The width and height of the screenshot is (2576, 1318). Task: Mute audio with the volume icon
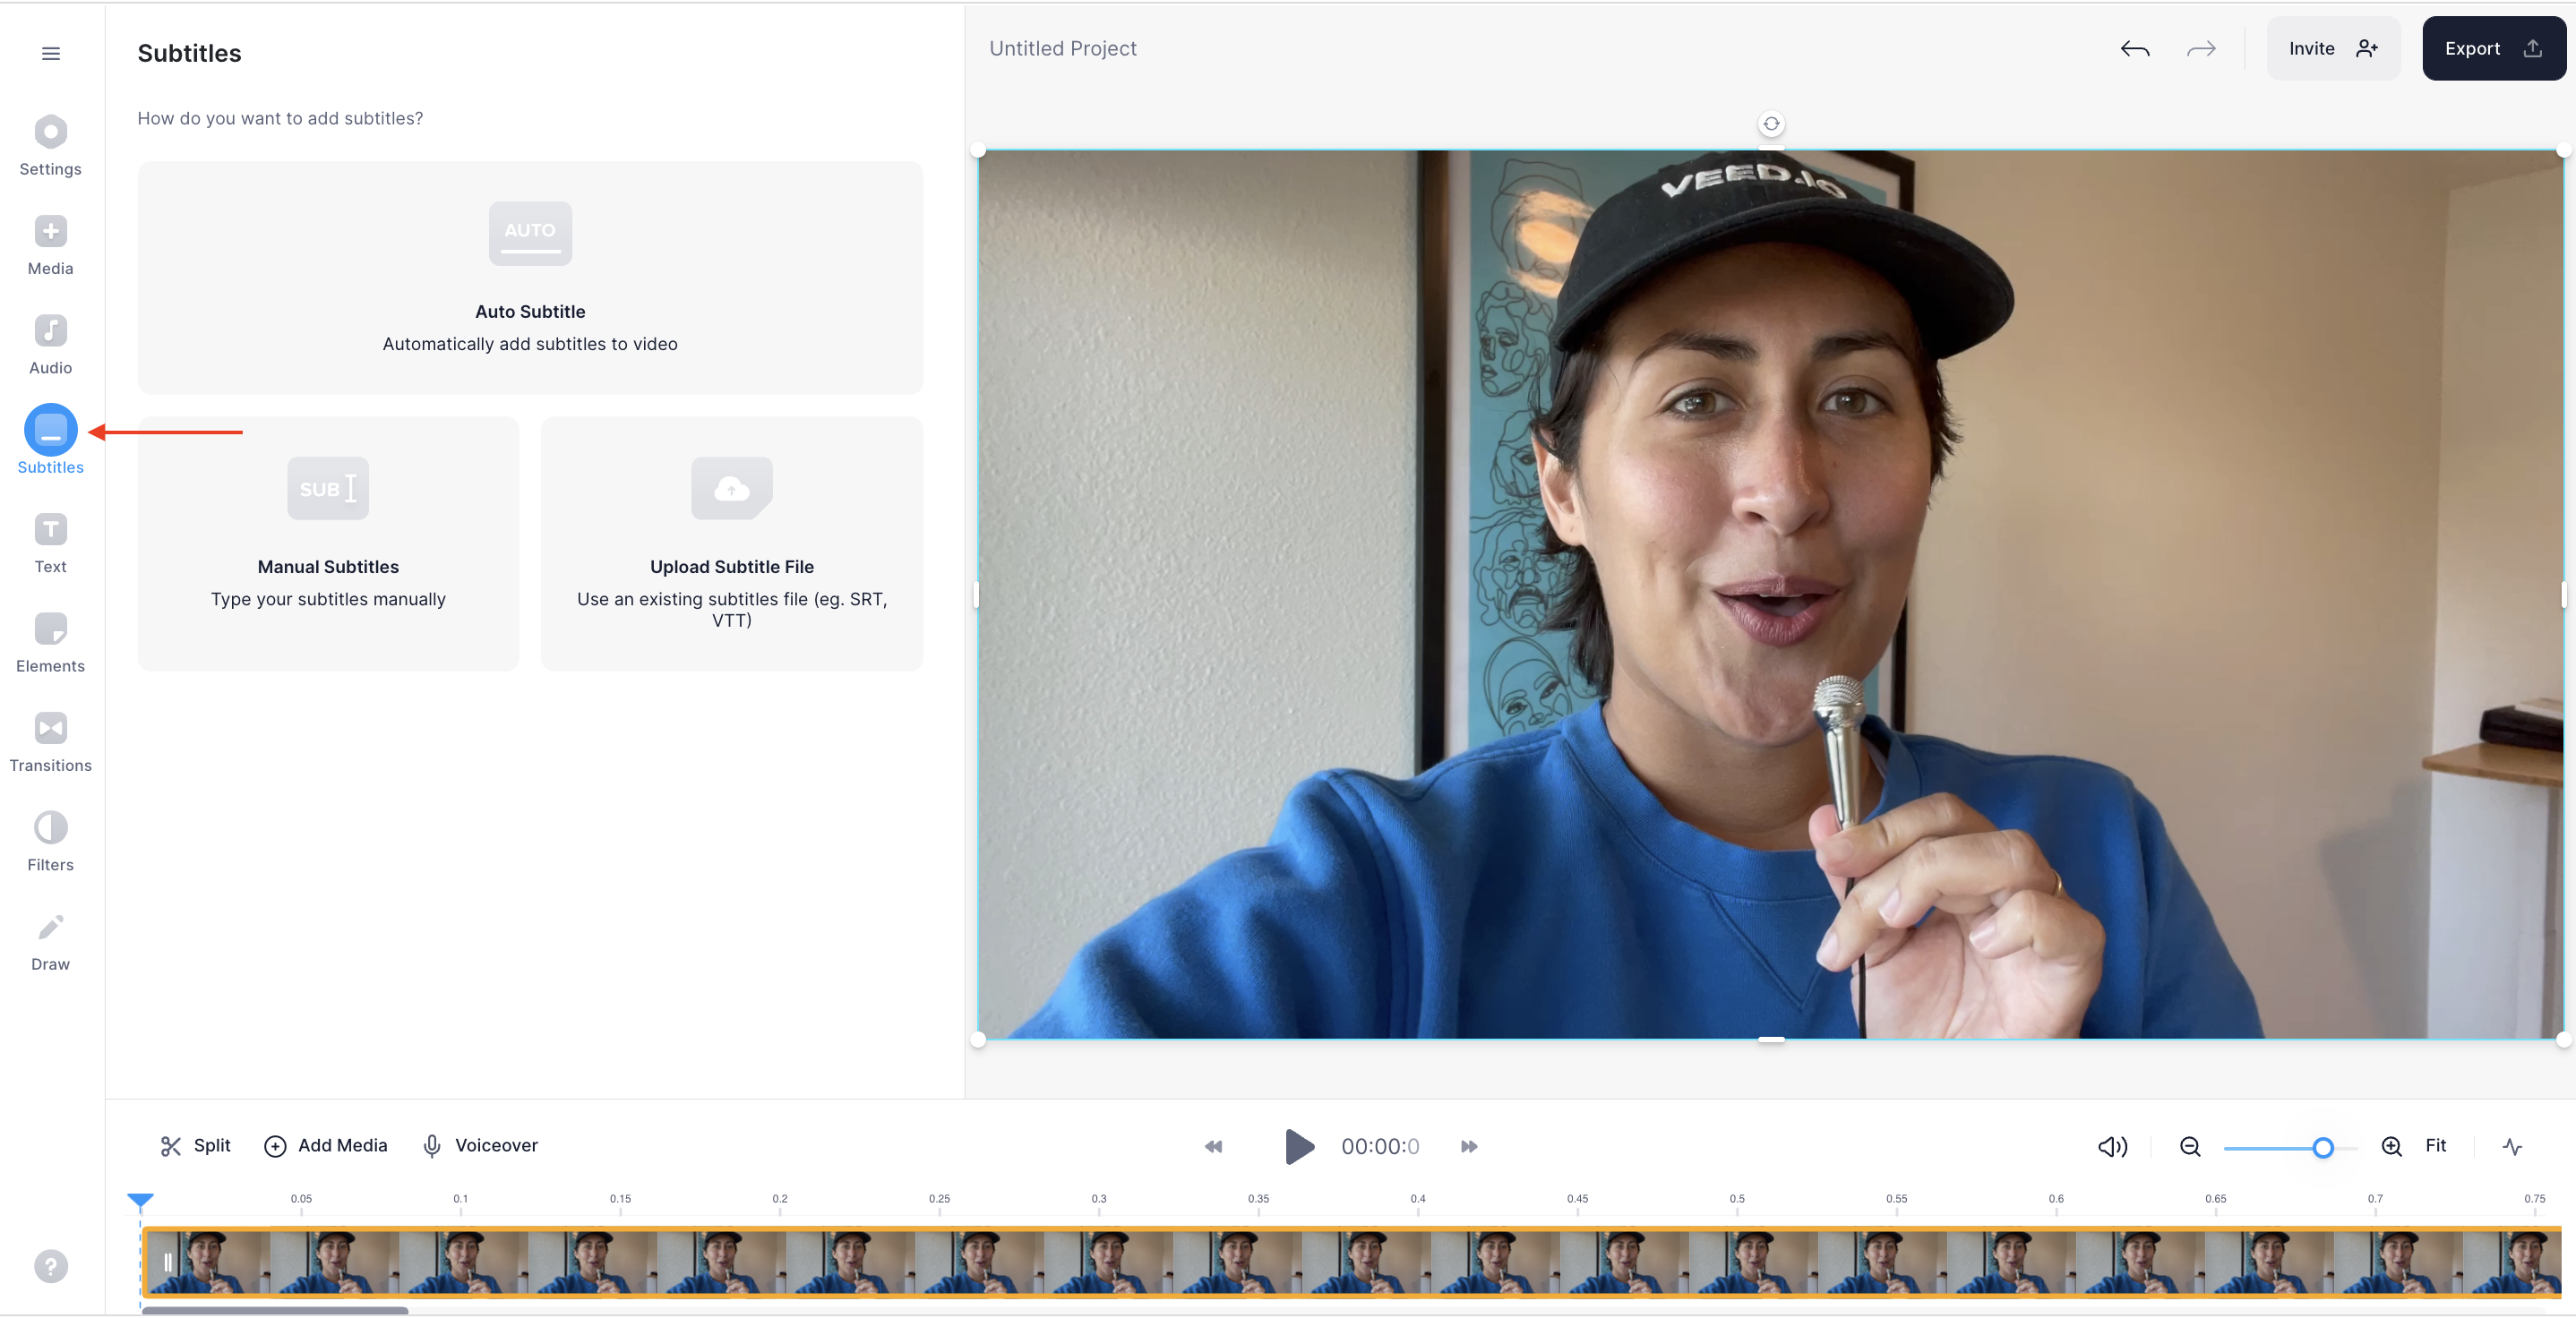(2112, 1146)
